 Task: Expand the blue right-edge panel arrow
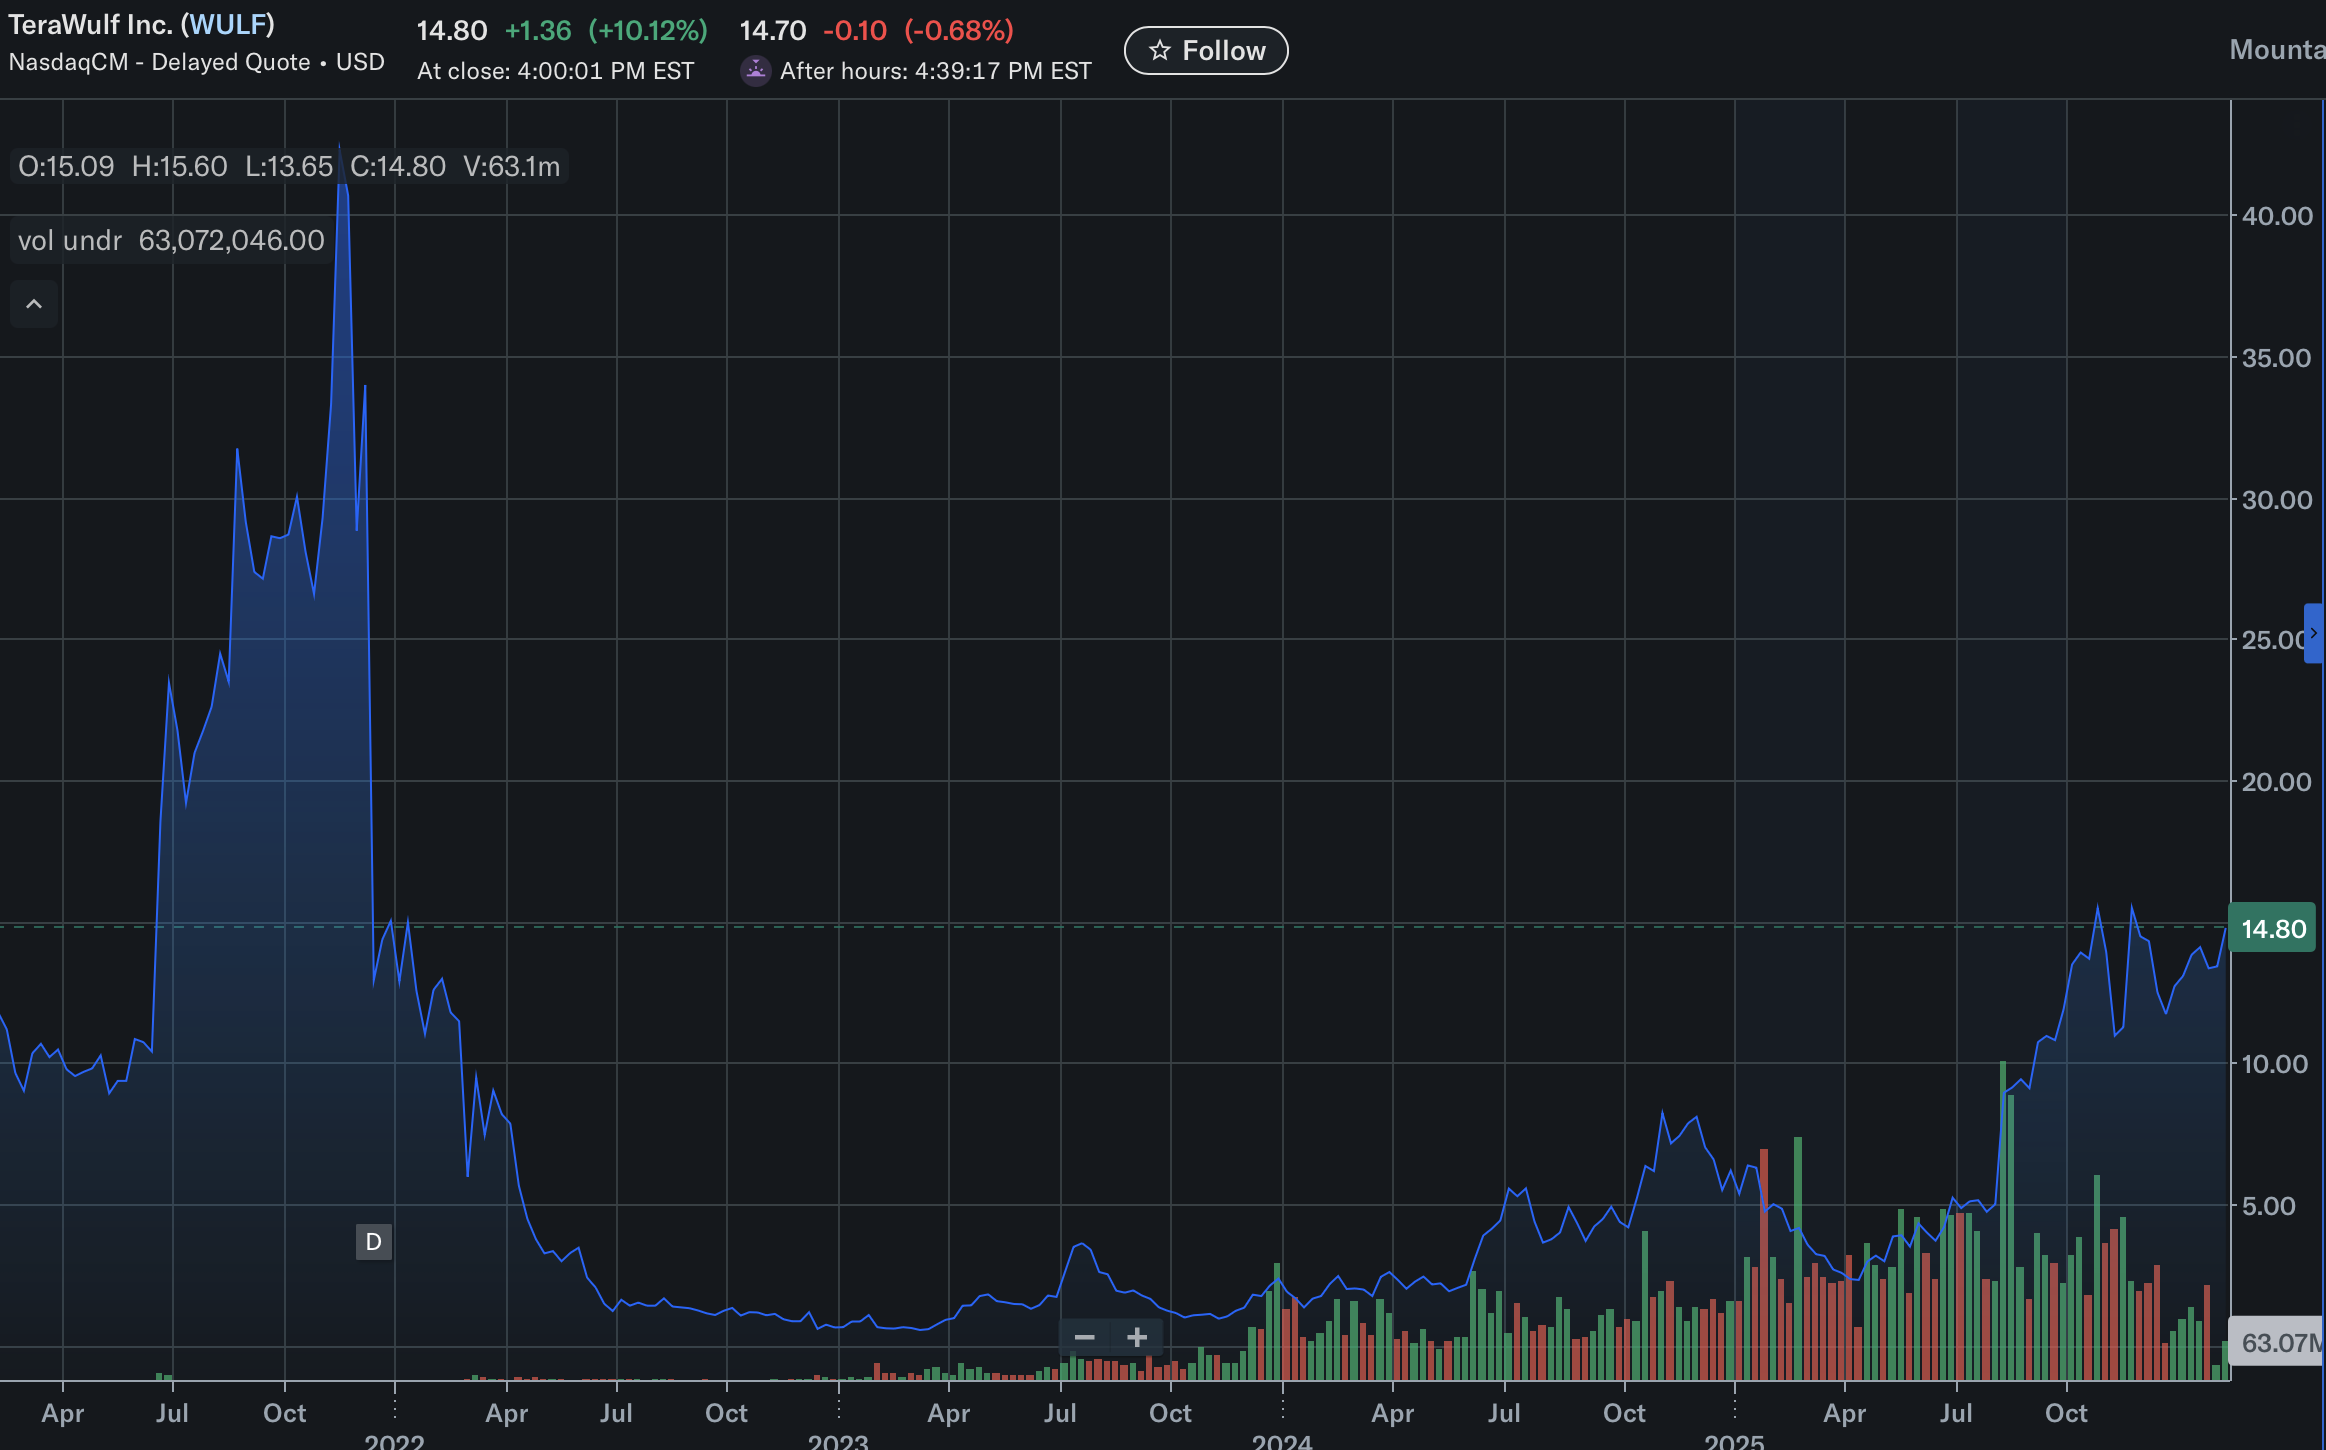[2313, 633]
